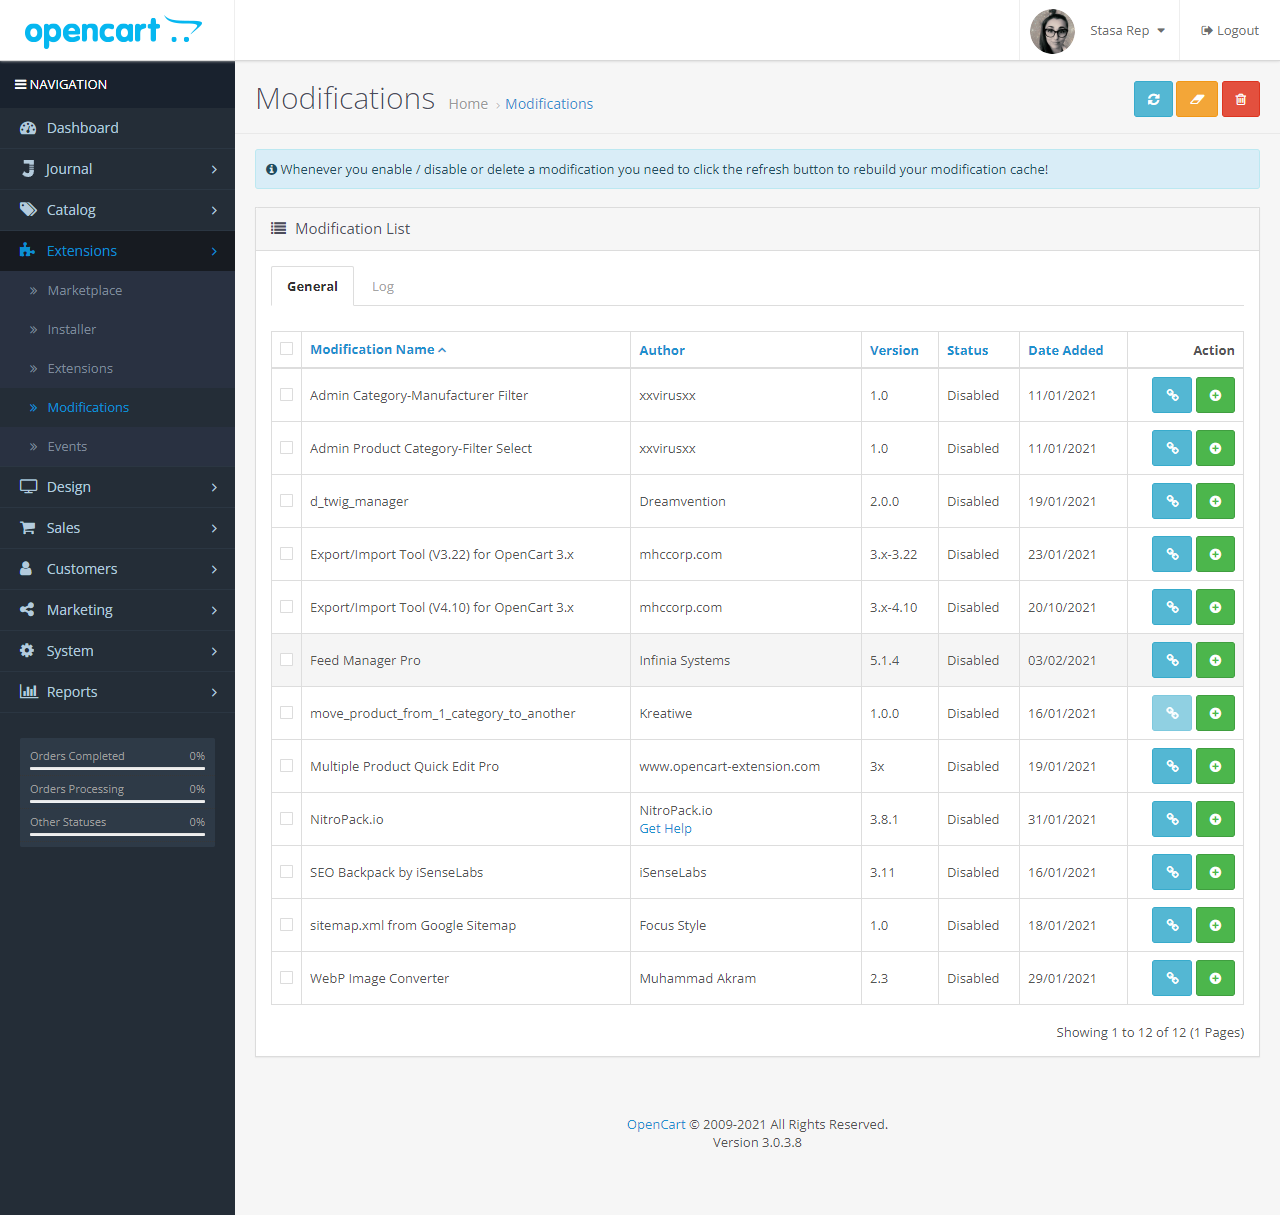Collapse the Extensions sidebar menu
1280x1215 pixels.
[117, 251]
